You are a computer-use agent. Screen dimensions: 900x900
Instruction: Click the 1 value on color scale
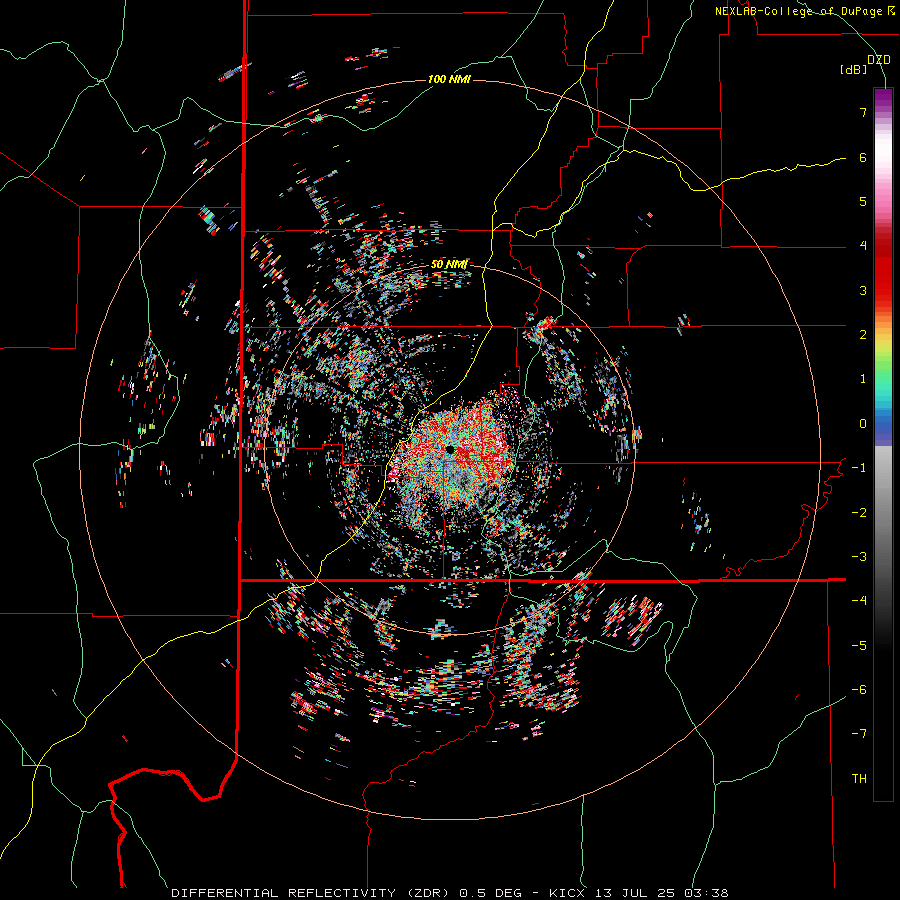[x=863, y=379]
